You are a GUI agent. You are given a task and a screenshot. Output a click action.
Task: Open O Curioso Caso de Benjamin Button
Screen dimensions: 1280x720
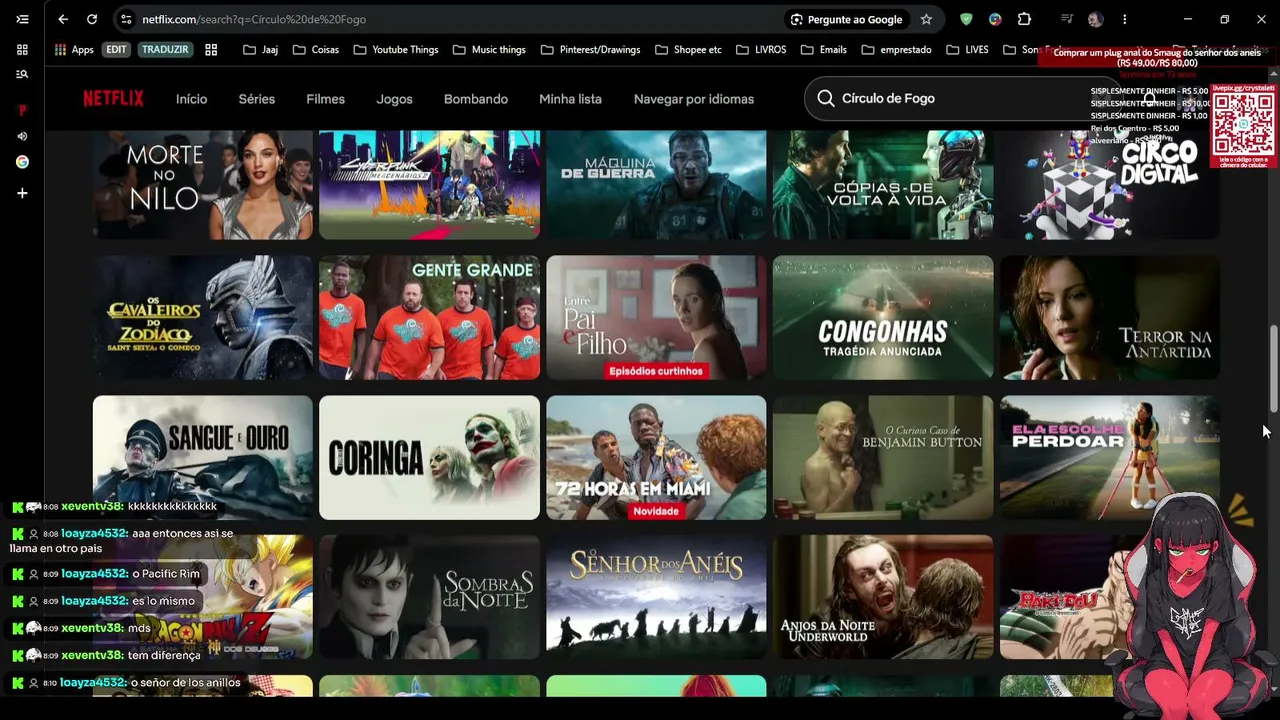(x=883, y=458)
